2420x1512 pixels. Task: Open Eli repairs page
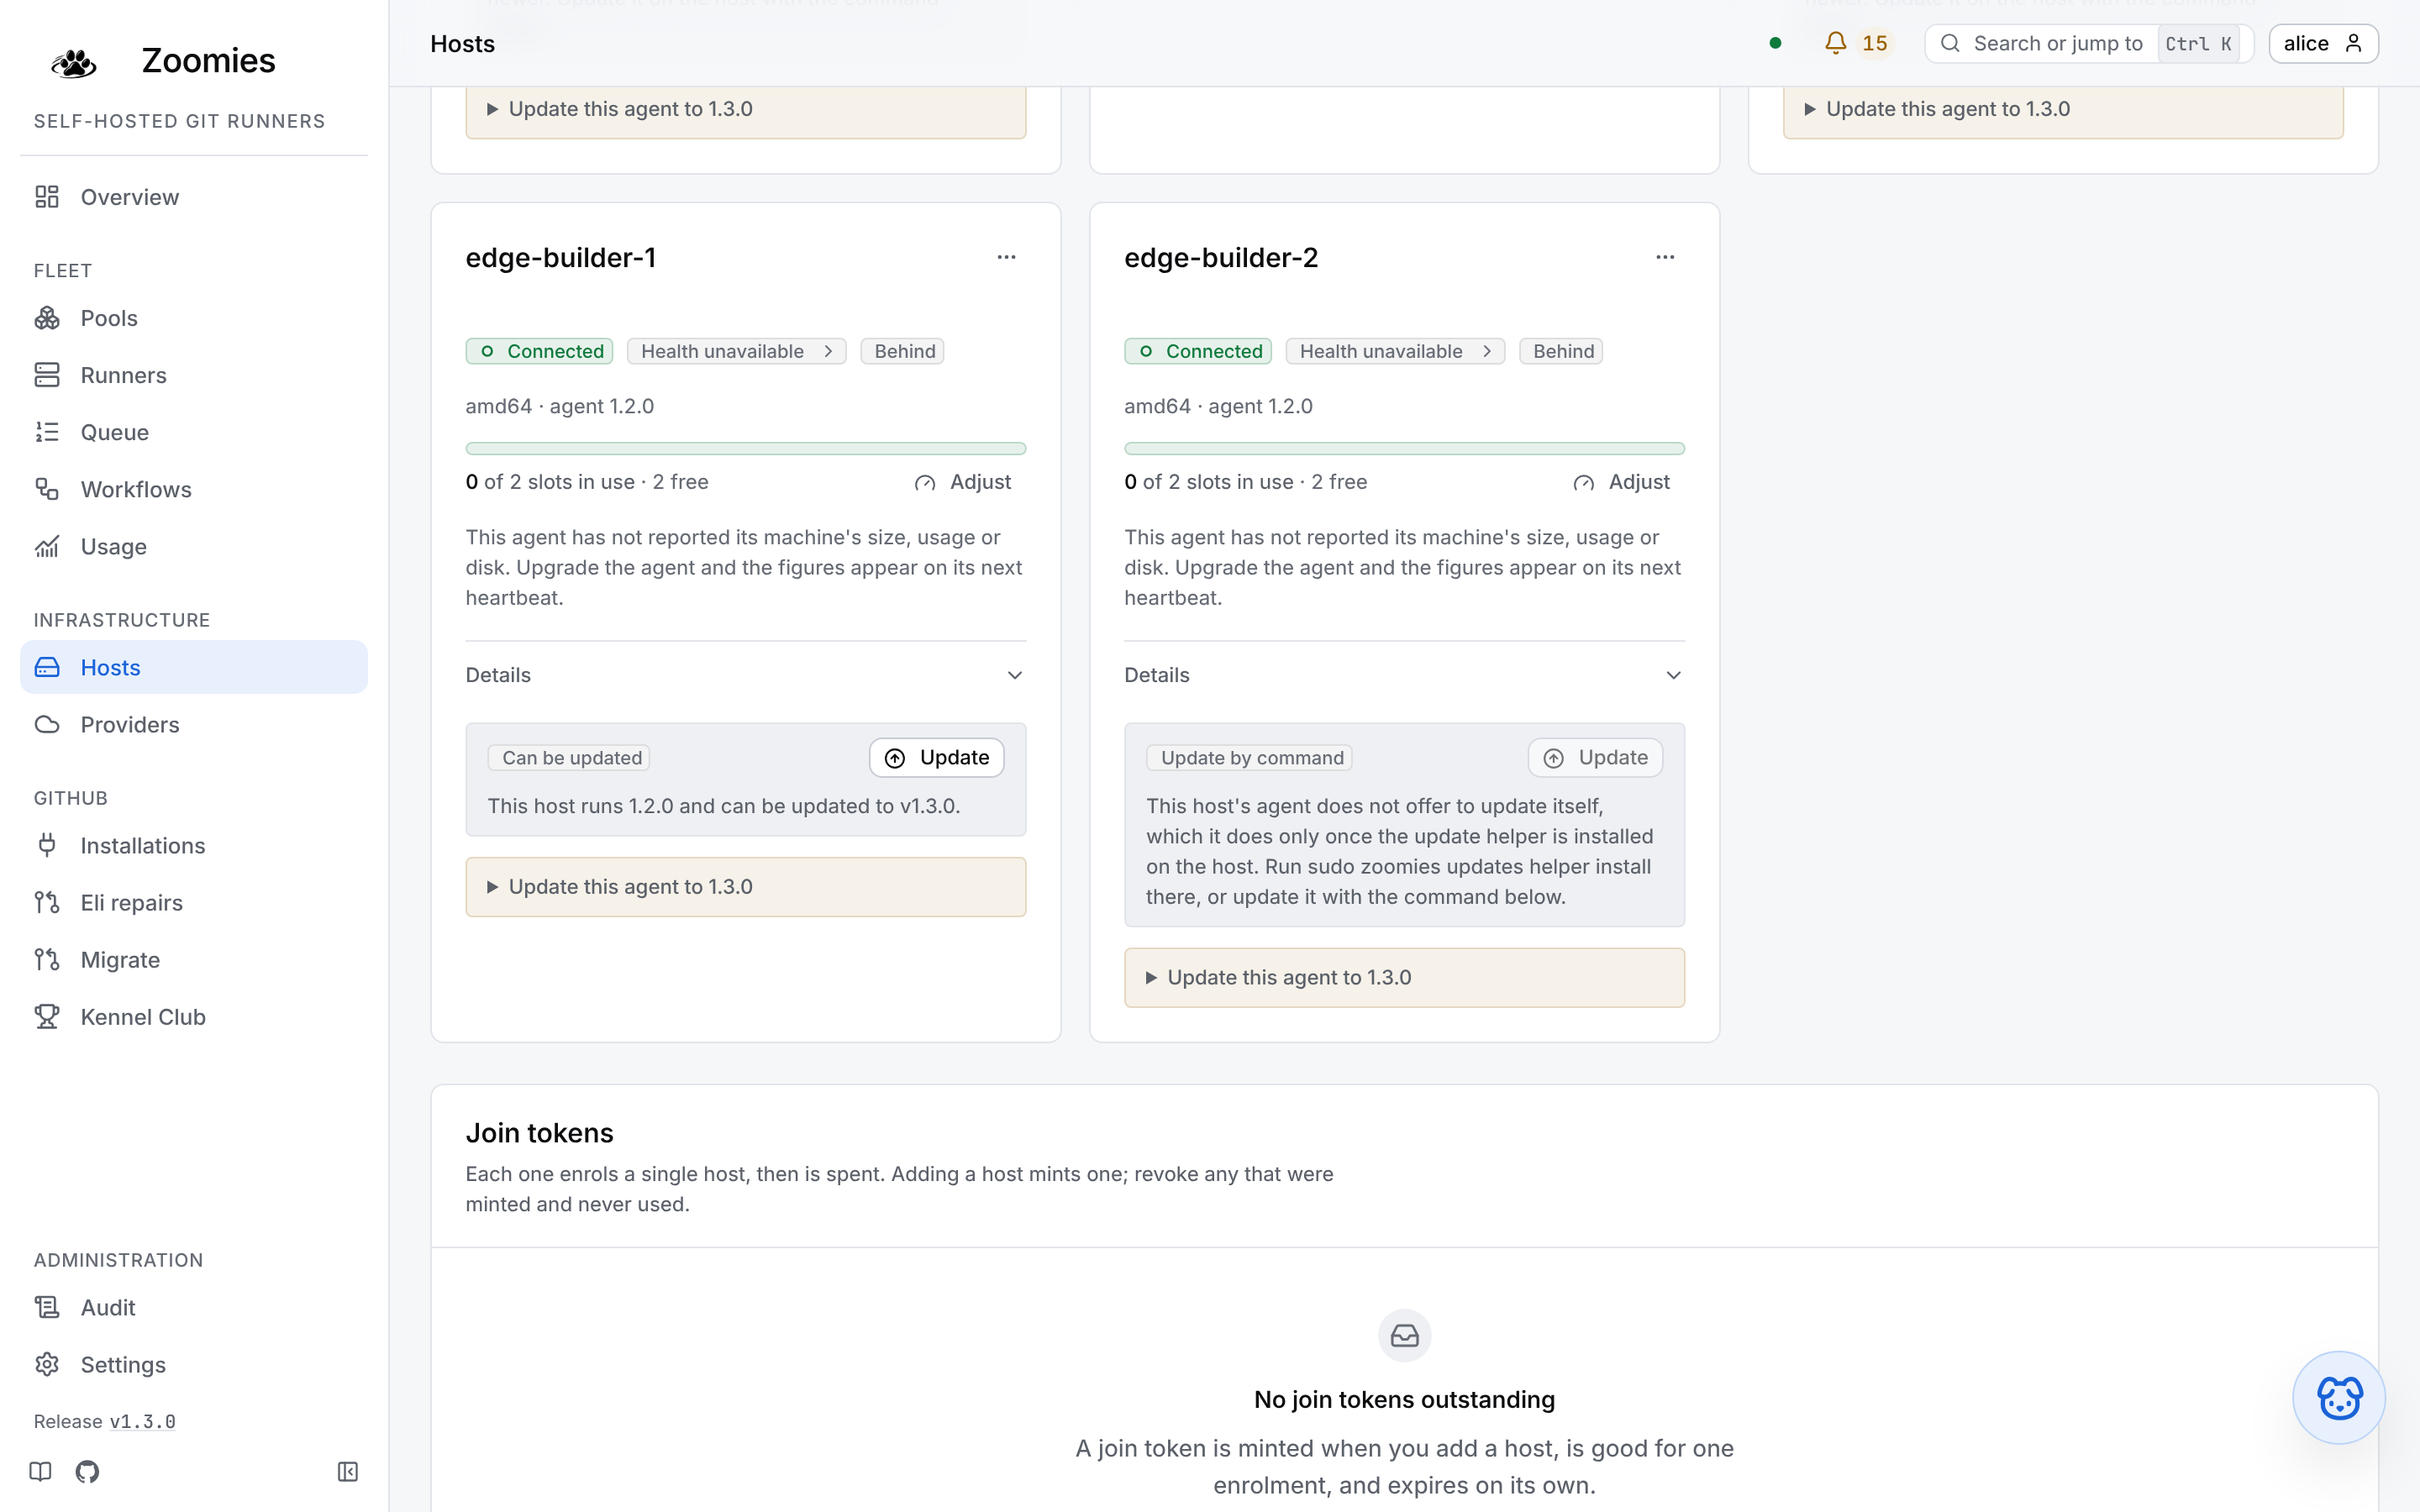(x=194, y=902)
